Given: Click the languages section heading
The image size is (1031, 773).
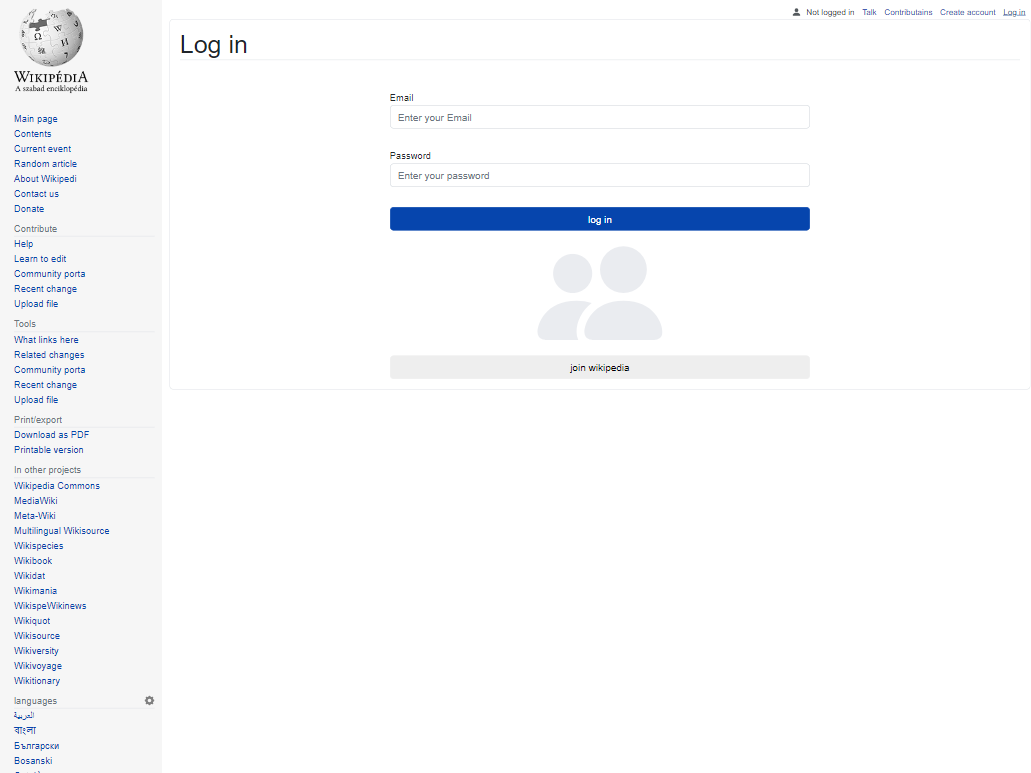Looking at the screenshot, I should (36, 701).
